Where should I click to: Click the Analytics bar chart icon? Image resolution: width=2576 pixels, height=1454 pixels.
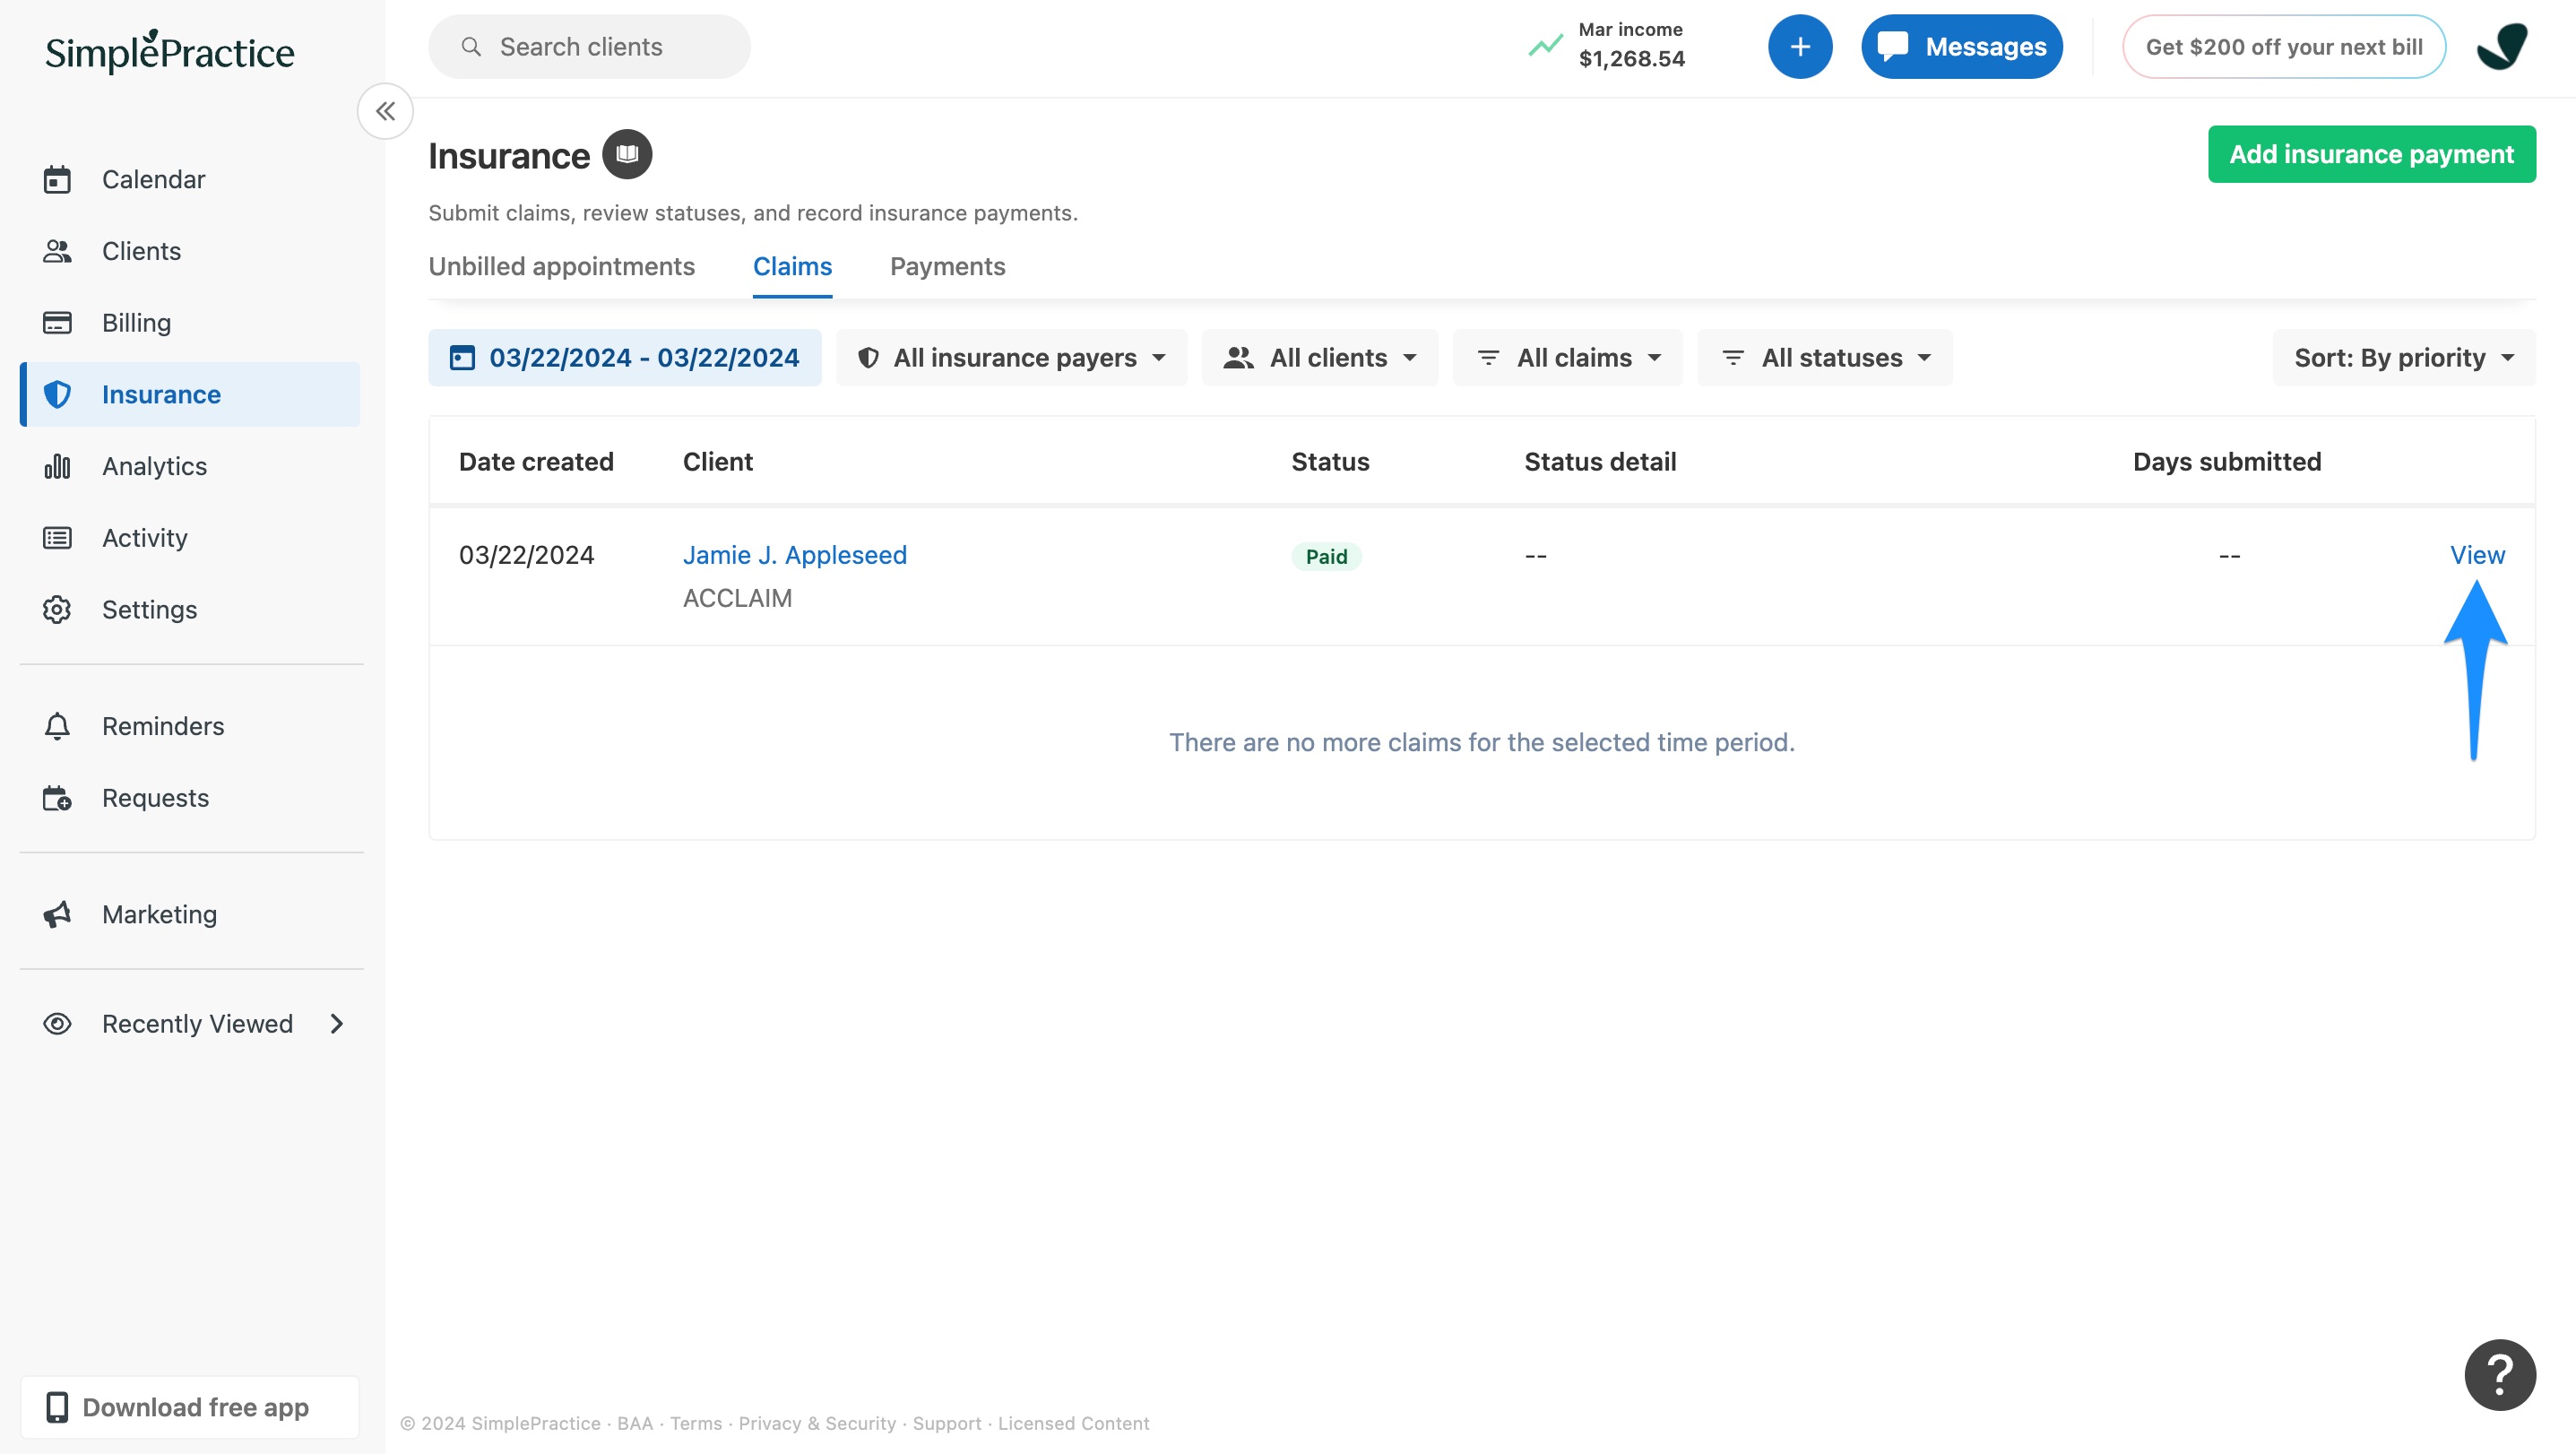[57, 466]
